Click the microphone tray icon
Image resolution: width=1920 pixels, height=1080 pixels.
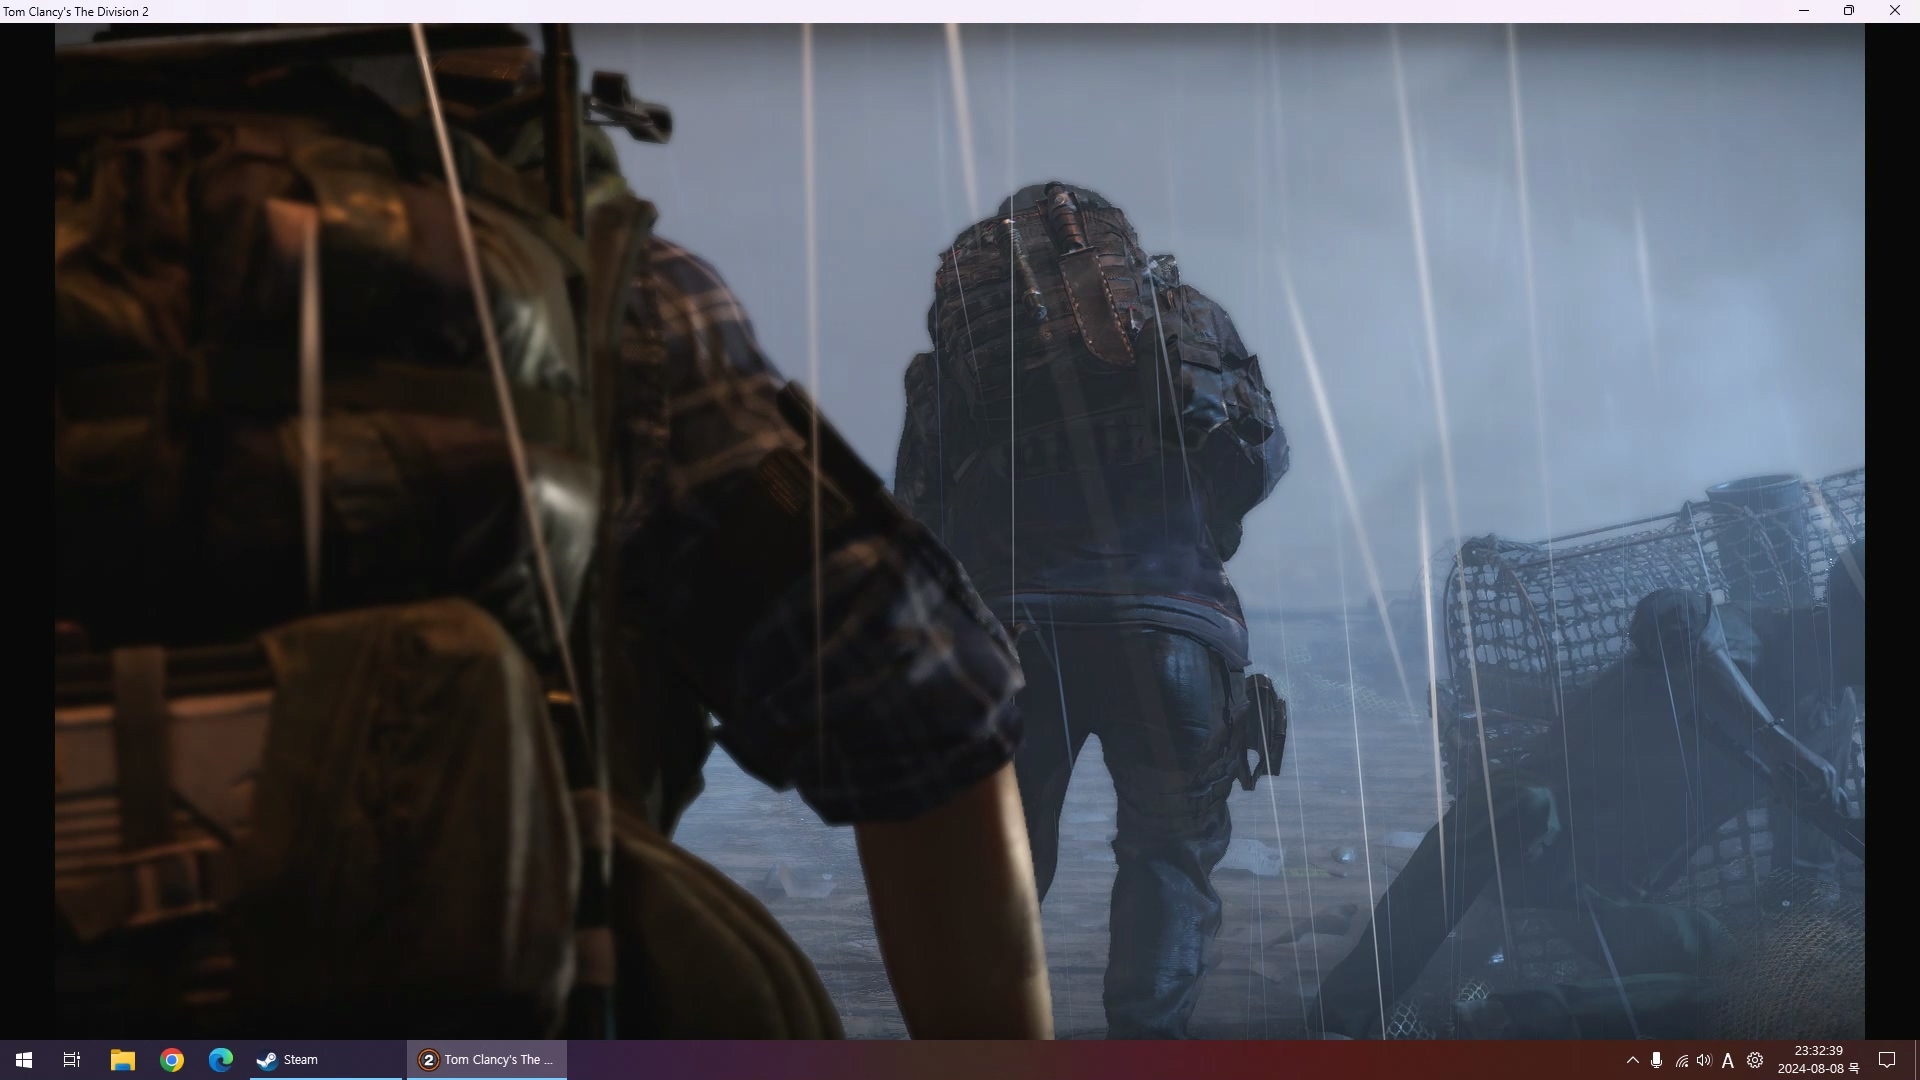[1657, 1060]
